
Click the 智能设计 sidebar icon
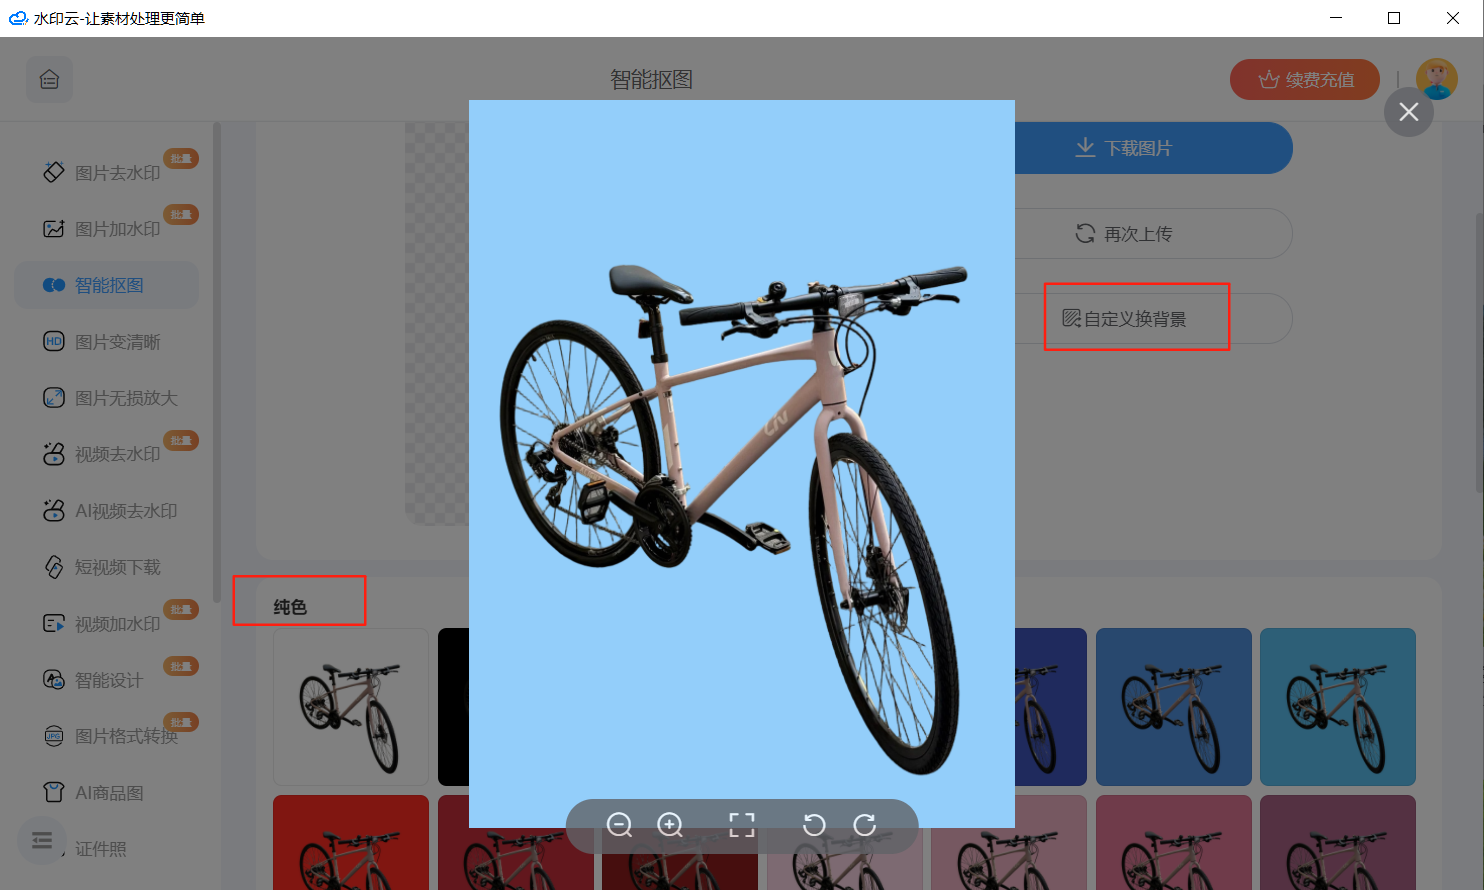pos(54,680)
